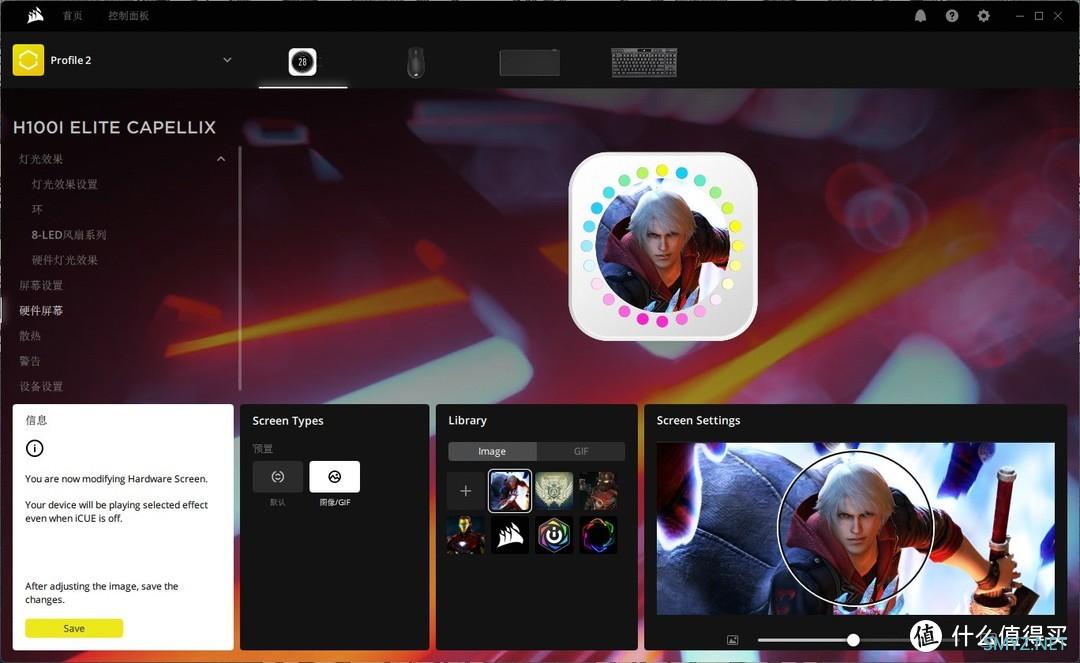Select the Iron Man library image
The image size is (1080, 663).
coord(466,535)
